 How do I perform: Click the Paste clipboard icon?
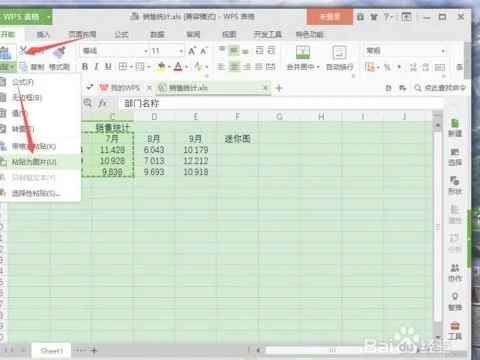pos(6,53)
